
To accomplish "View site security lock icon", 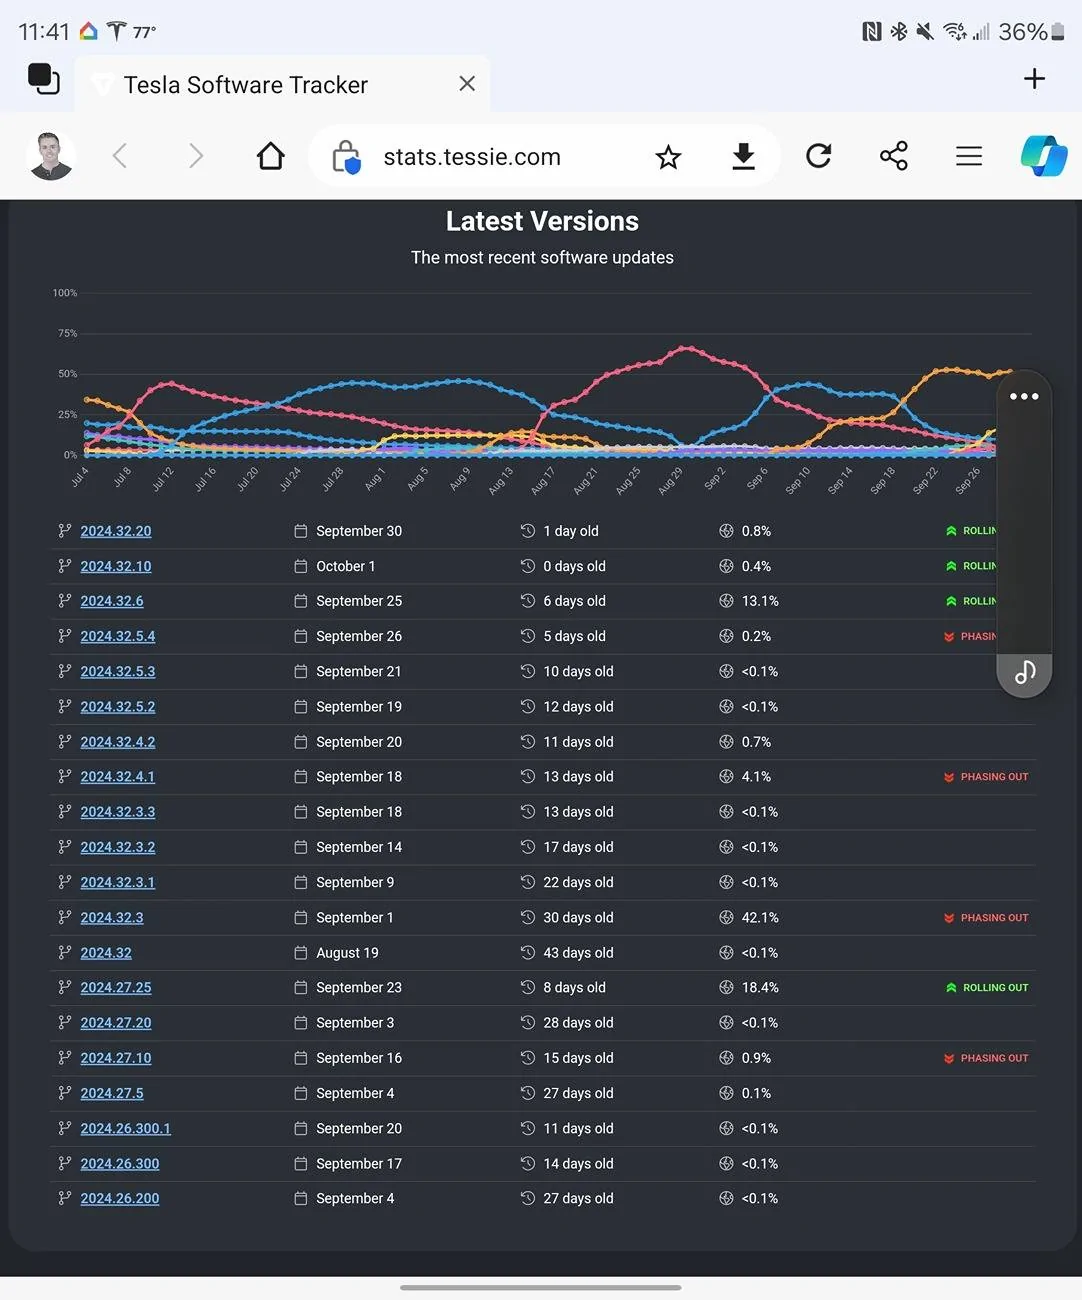I will 346,157.
